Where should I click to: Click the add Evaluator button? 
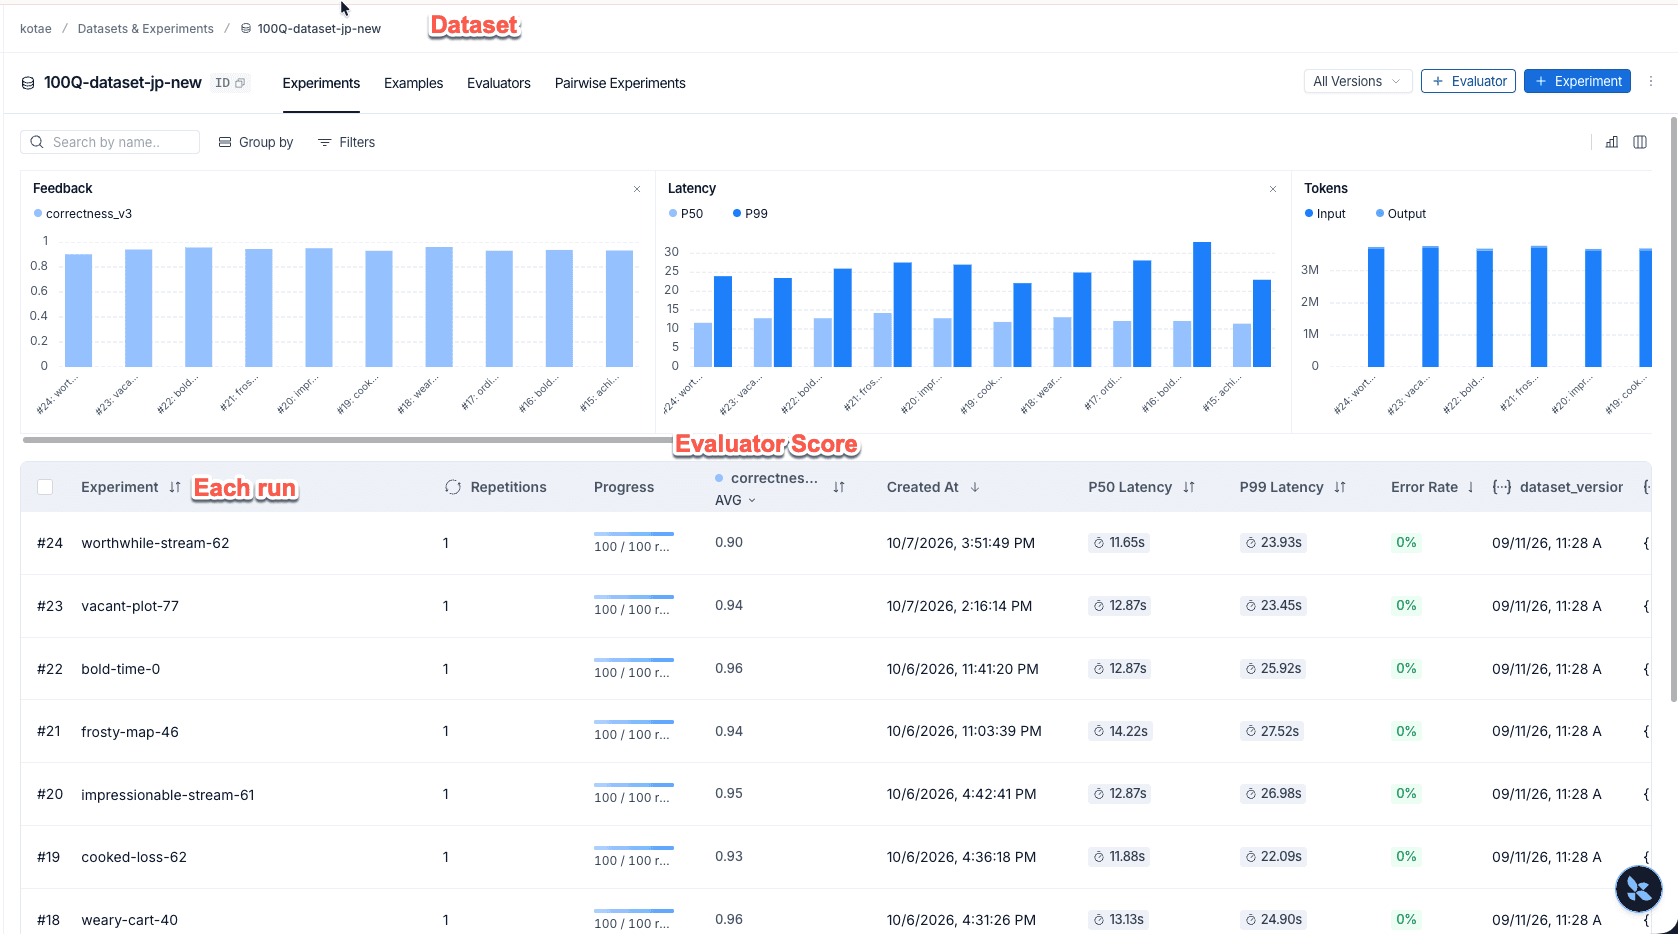[1468, 81]
